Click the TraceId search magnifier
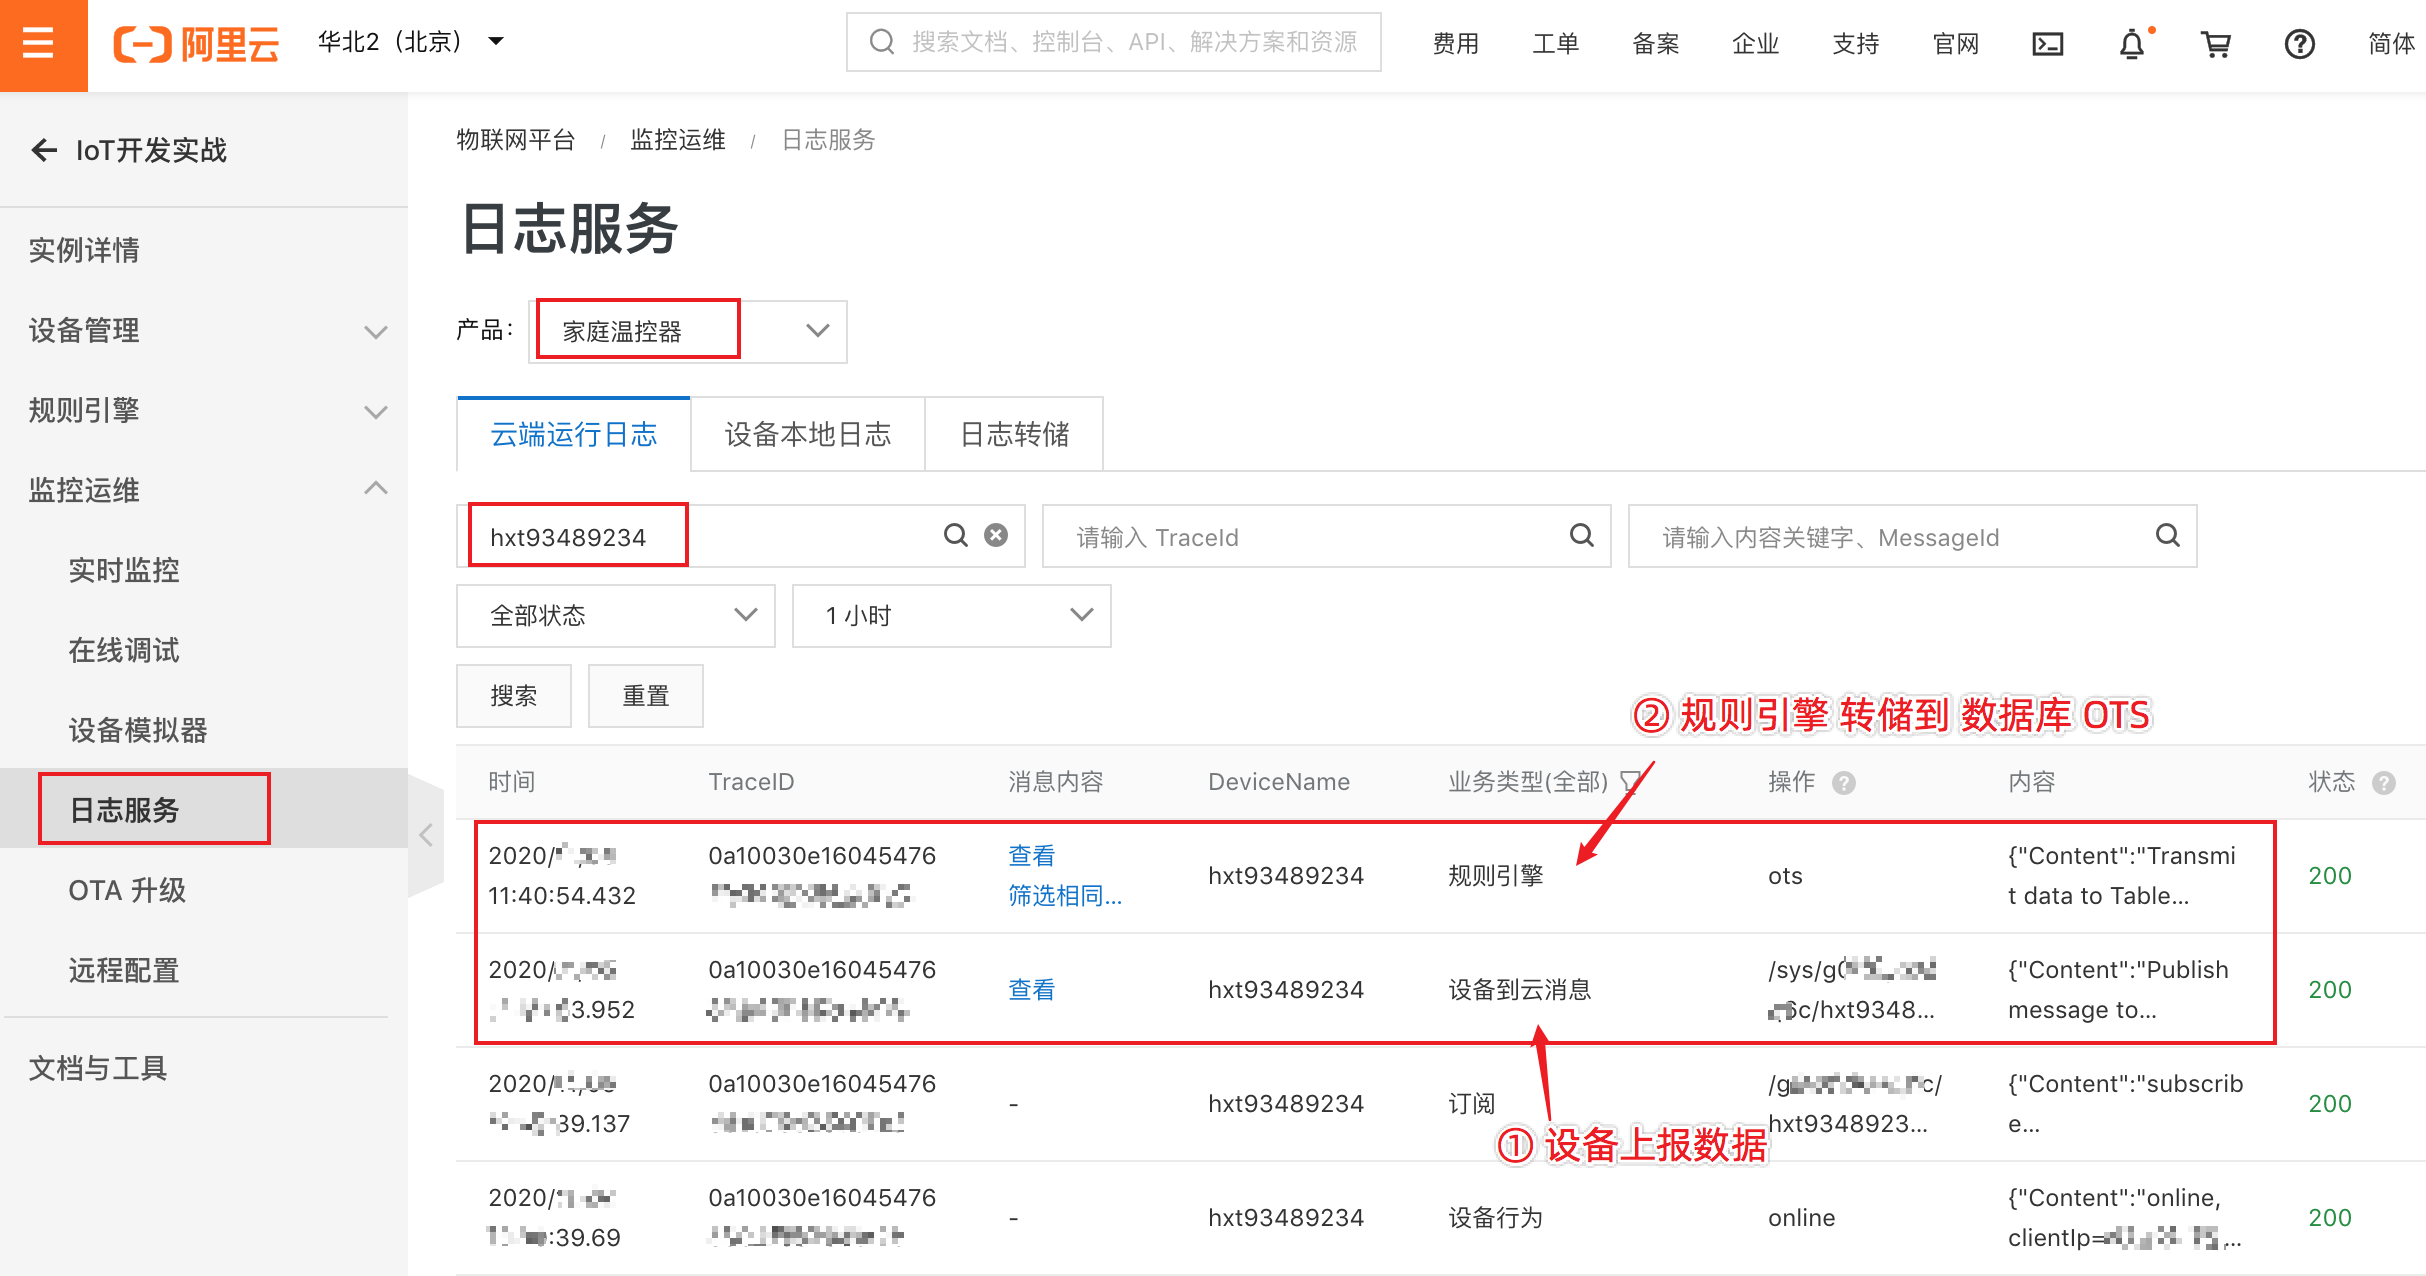 pyautogui.click(x=1581, y=536)
